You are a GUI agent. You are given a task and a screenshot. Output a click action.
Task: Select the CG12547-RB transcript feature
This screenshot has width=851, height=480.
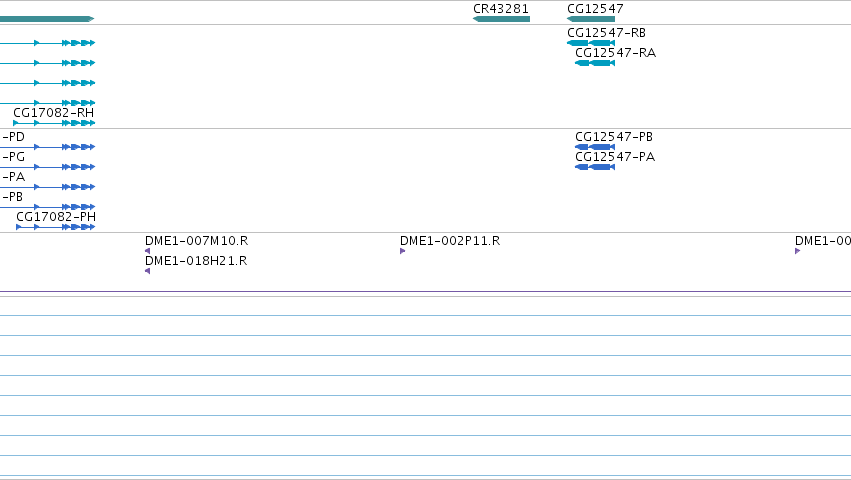click(591, 43)
